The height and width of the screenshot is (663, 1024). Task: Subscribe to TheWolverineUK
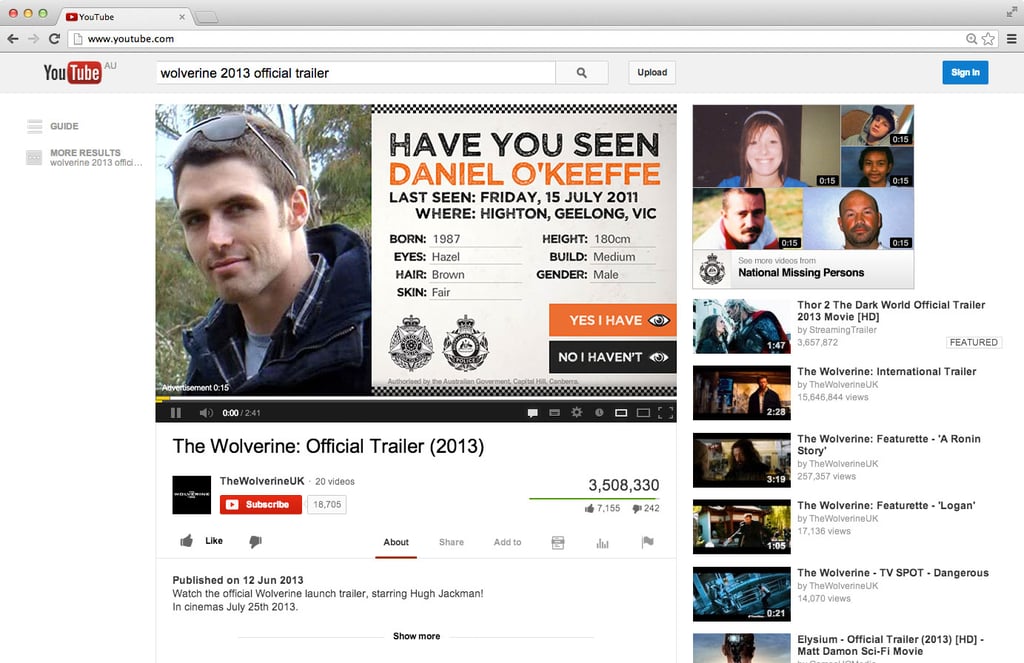point(261,504)
